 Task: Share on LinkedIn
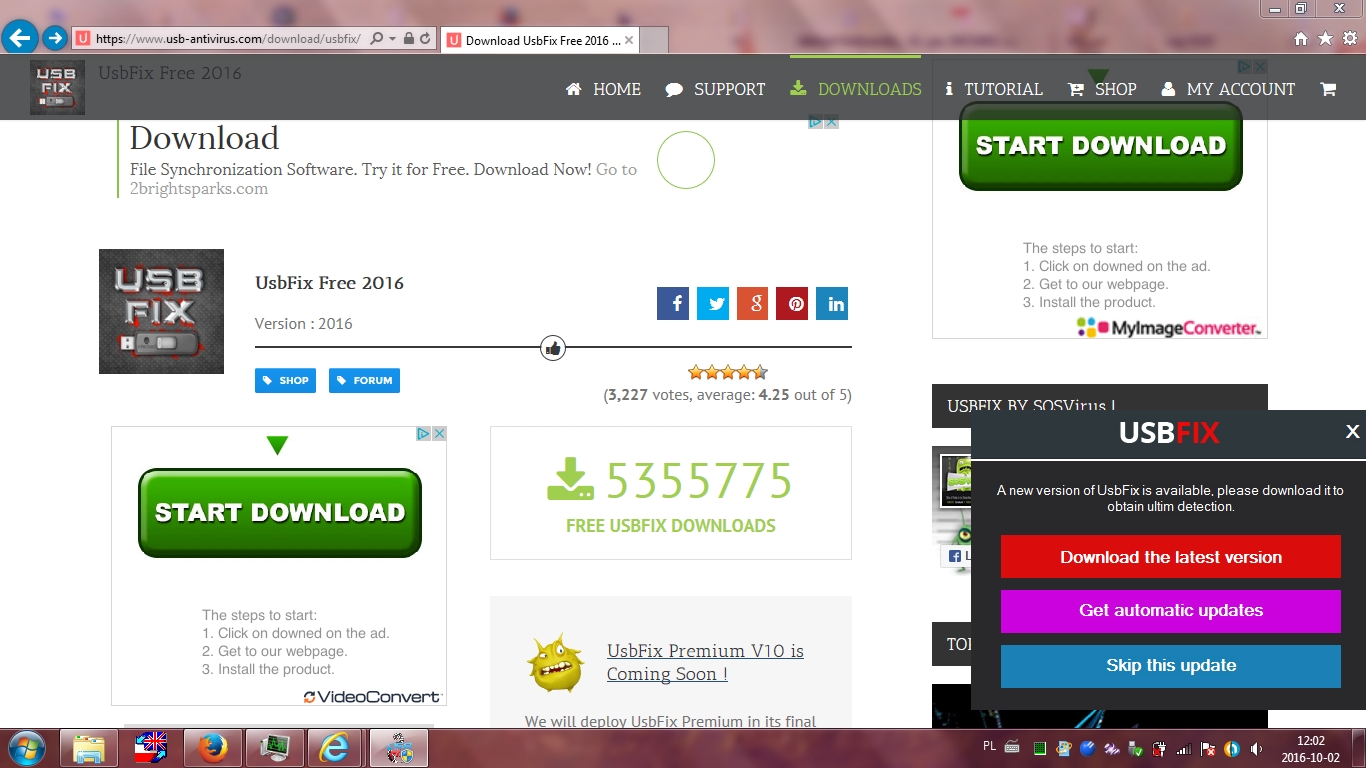tap(832, 303)
